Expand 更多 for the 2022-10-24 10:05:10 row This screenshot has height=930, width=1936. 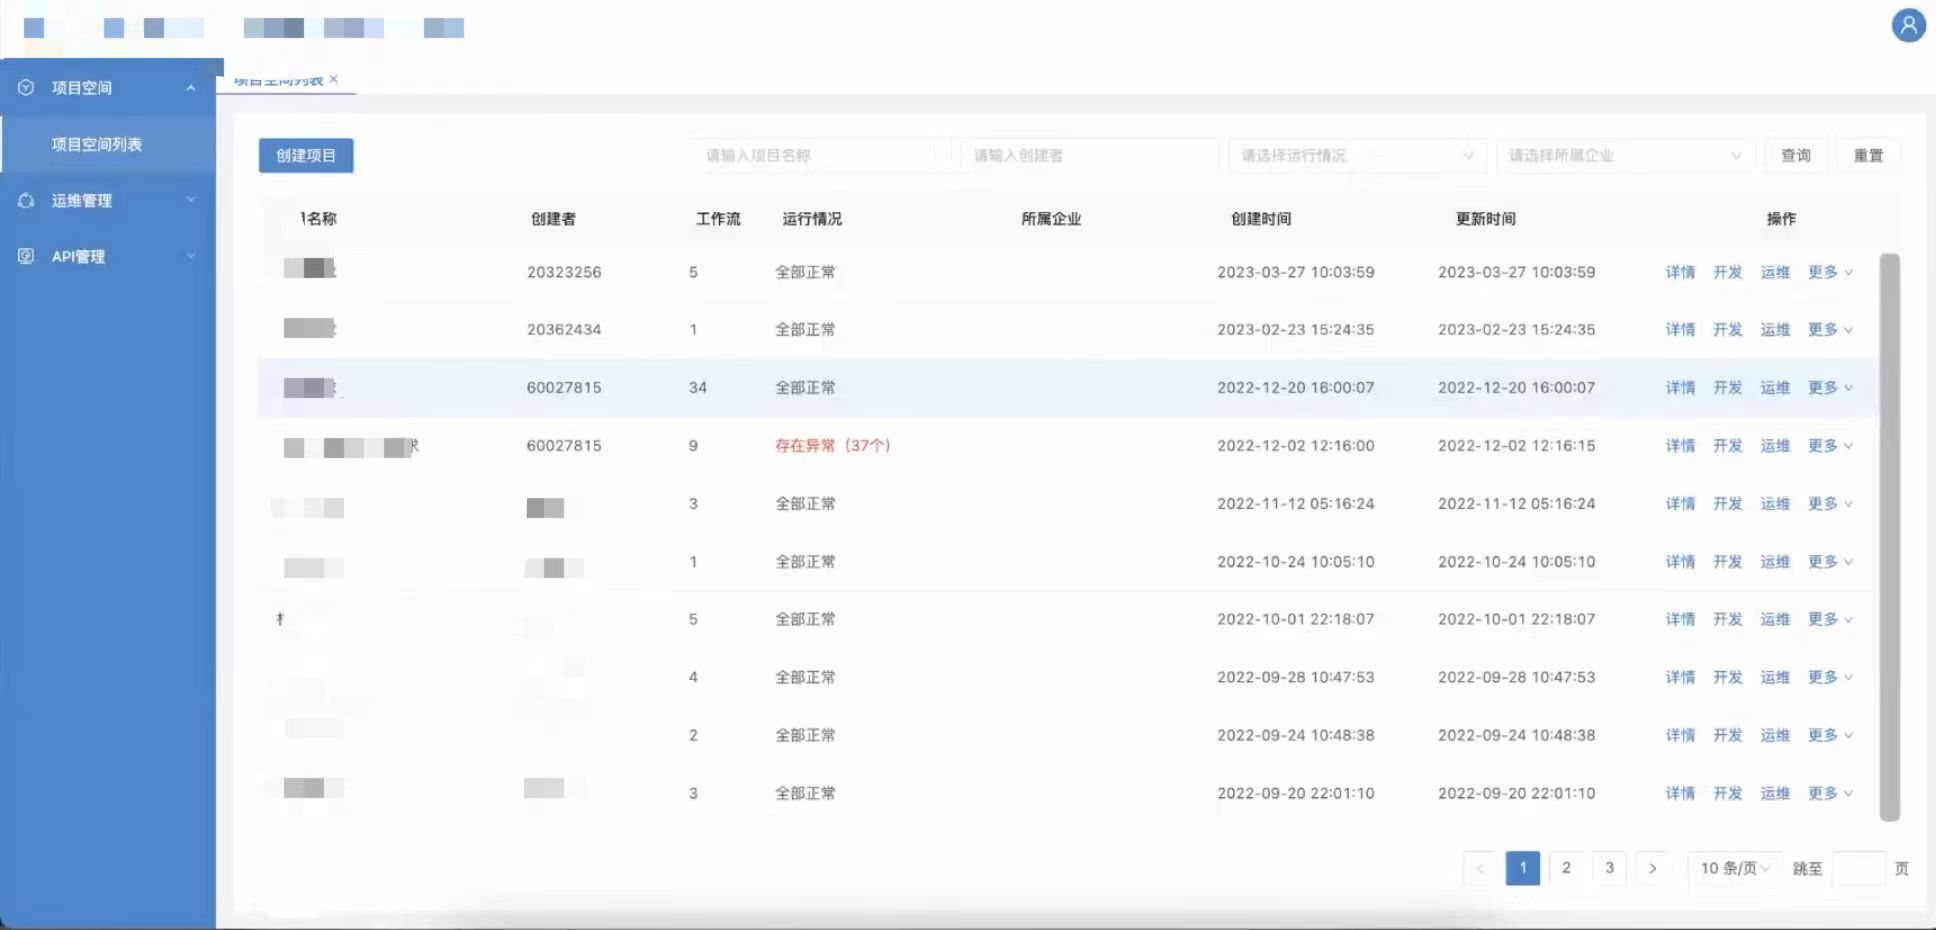click(x=1830, y=561)
